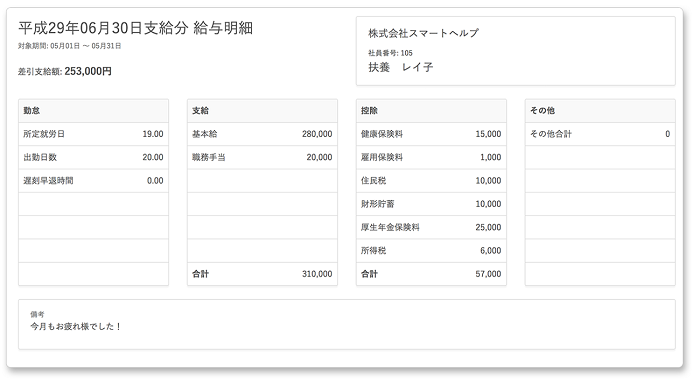Select the 健康保険料 row label
Image resolution: width=693 pixels, height=380 pixels.
tap(382, 134)
